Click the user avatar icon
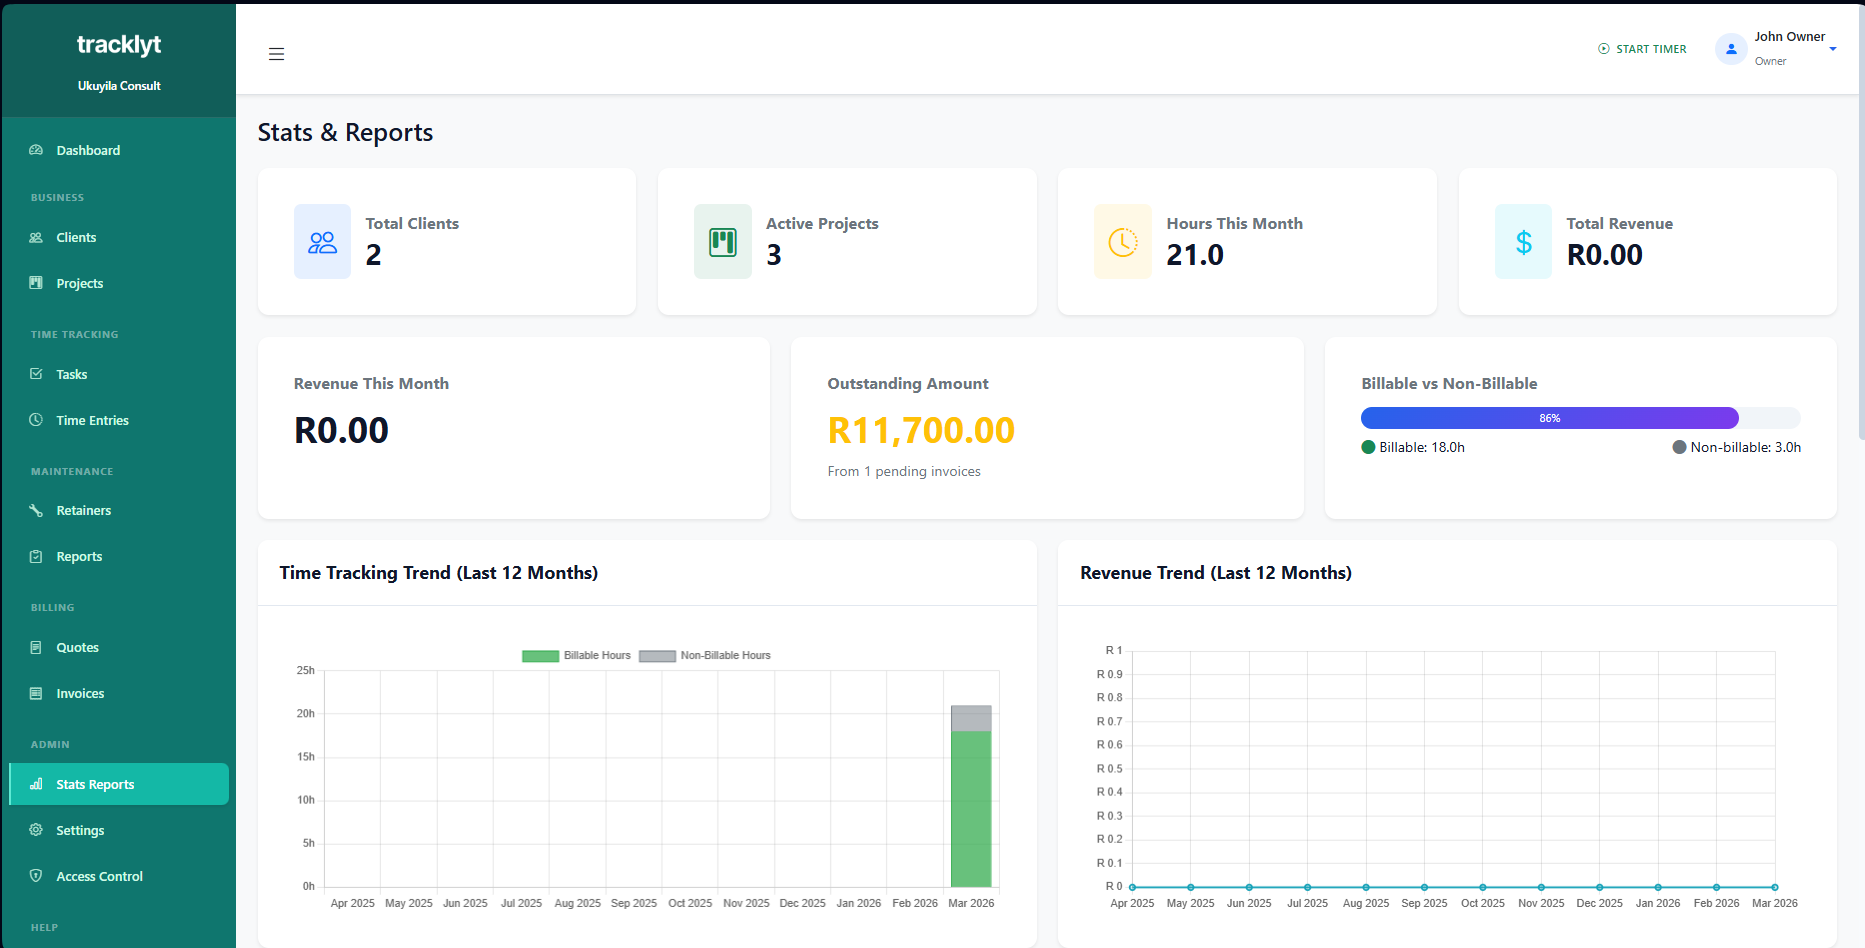1865x948 pixels. pyautogui.click(x=1731, y=48)
